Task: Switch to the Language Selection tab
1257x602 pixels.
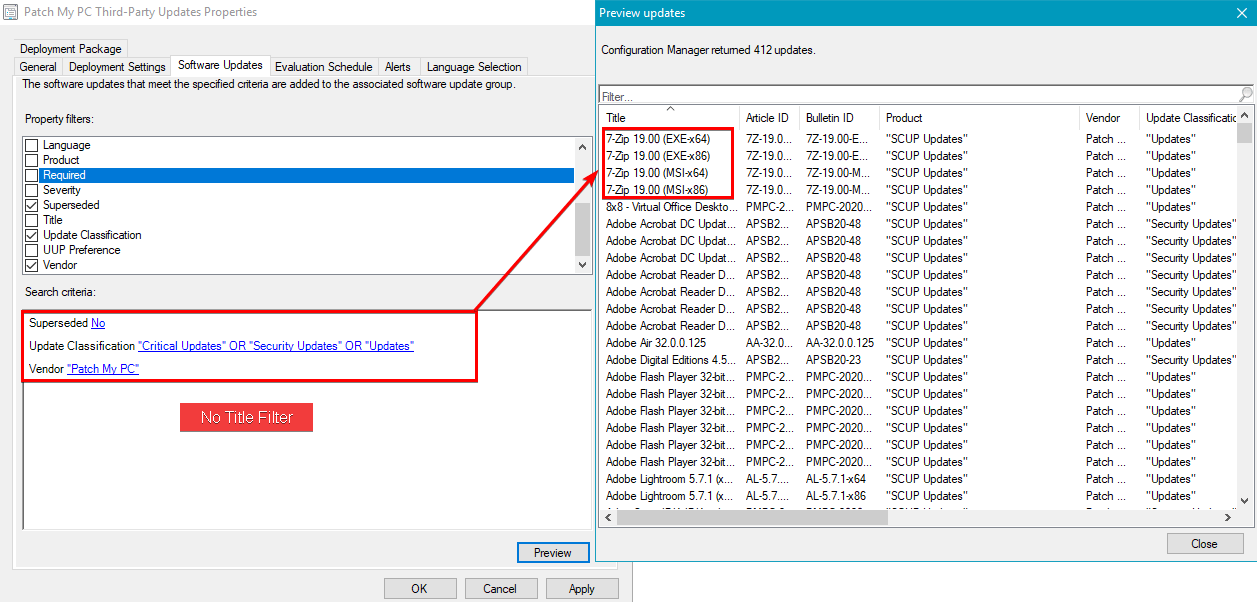Action: (474, 67)
